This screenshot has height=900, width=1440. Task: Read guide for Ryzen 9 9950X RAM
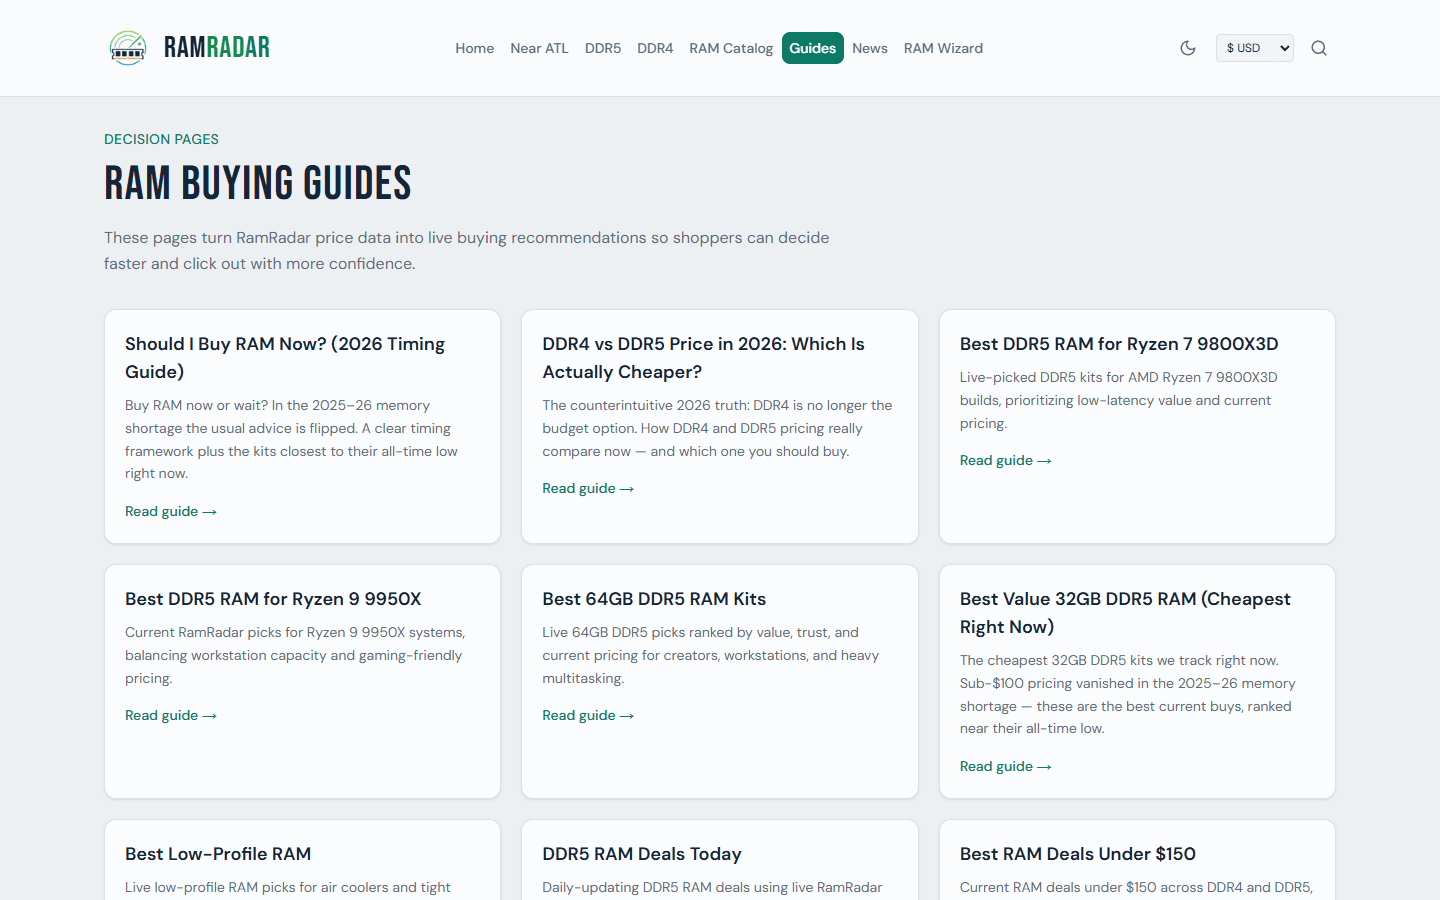(171, 715)
